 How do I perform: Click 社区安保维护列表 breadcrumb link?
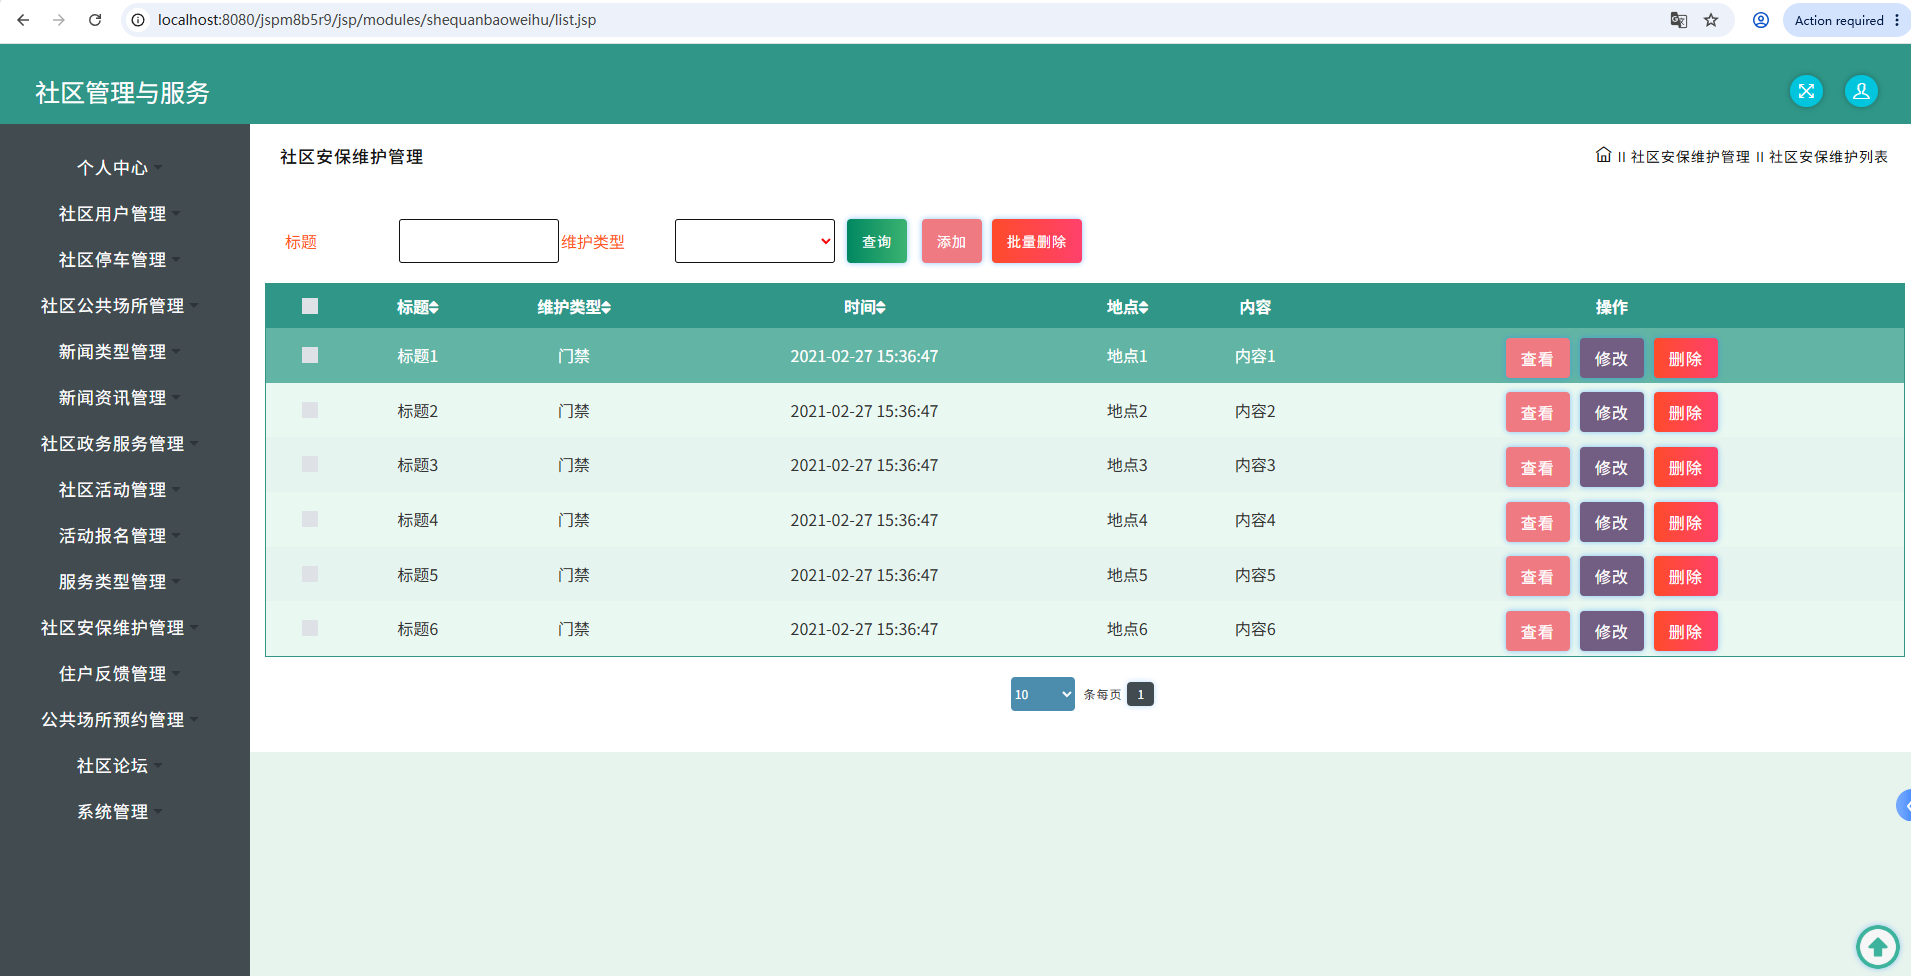[x=1828, y=157]
